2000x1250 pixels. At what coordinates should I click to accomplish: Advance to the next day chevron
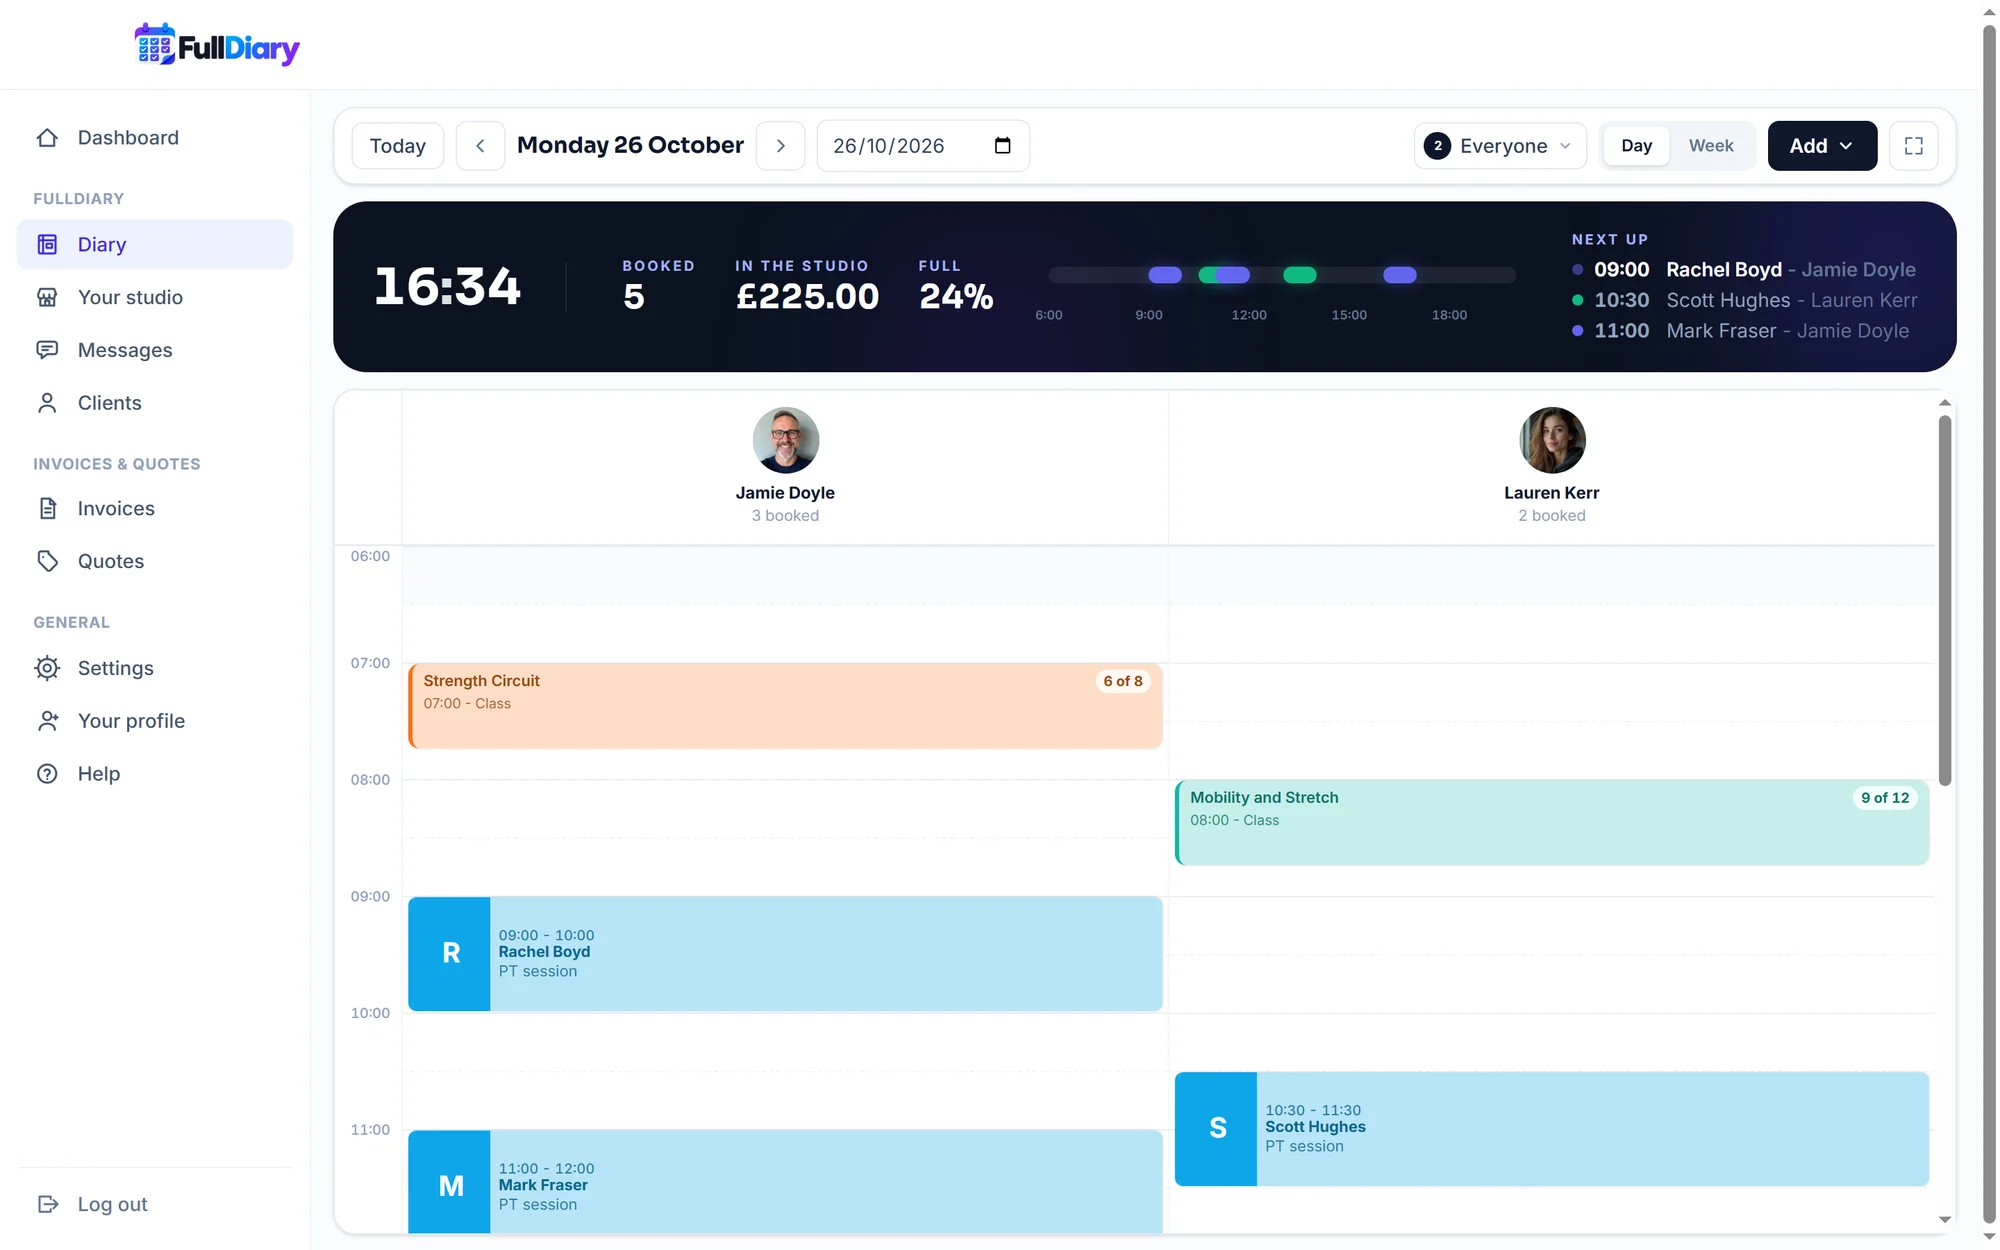(x=781, y=146)
